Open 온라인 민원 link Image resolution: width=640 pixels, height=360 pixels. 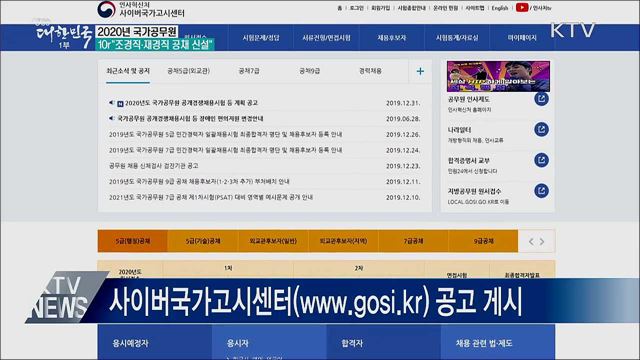tap(445, 8)
